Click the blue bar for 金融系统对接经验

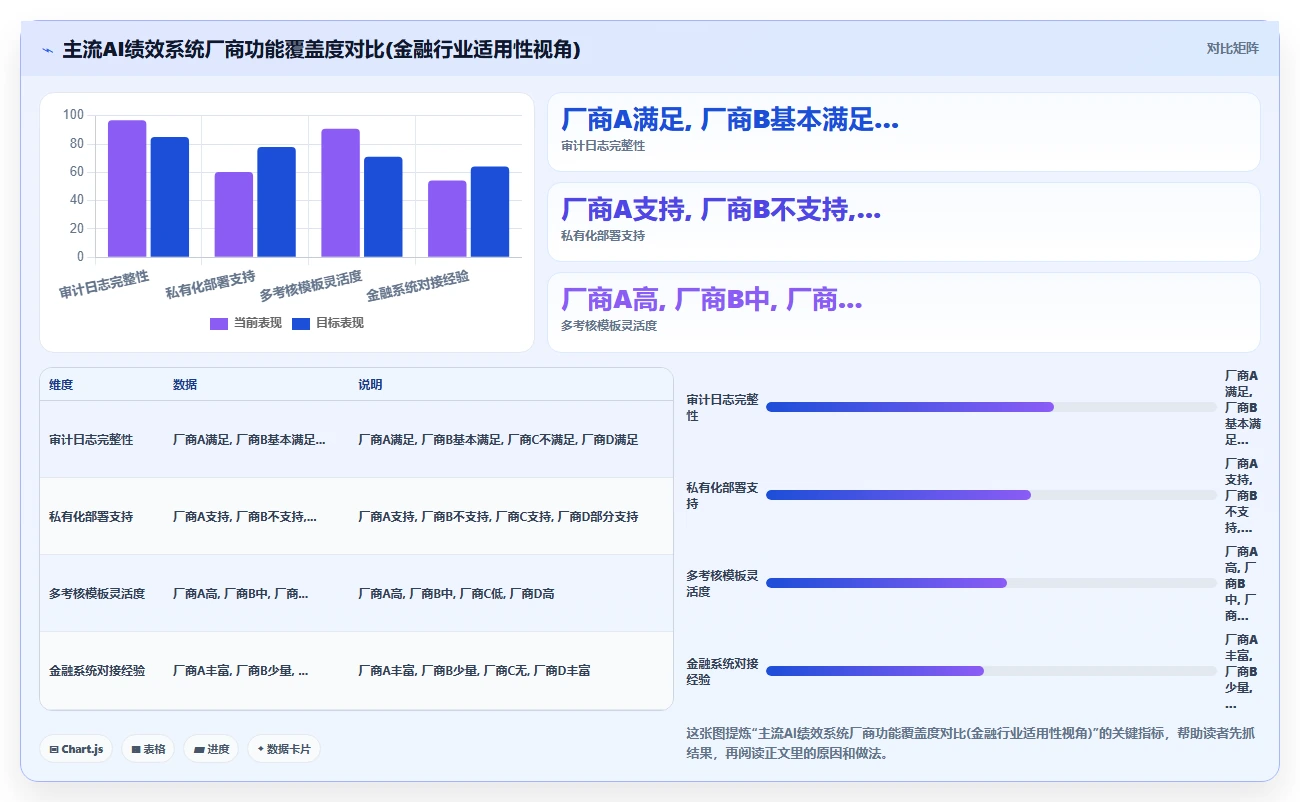490,212
